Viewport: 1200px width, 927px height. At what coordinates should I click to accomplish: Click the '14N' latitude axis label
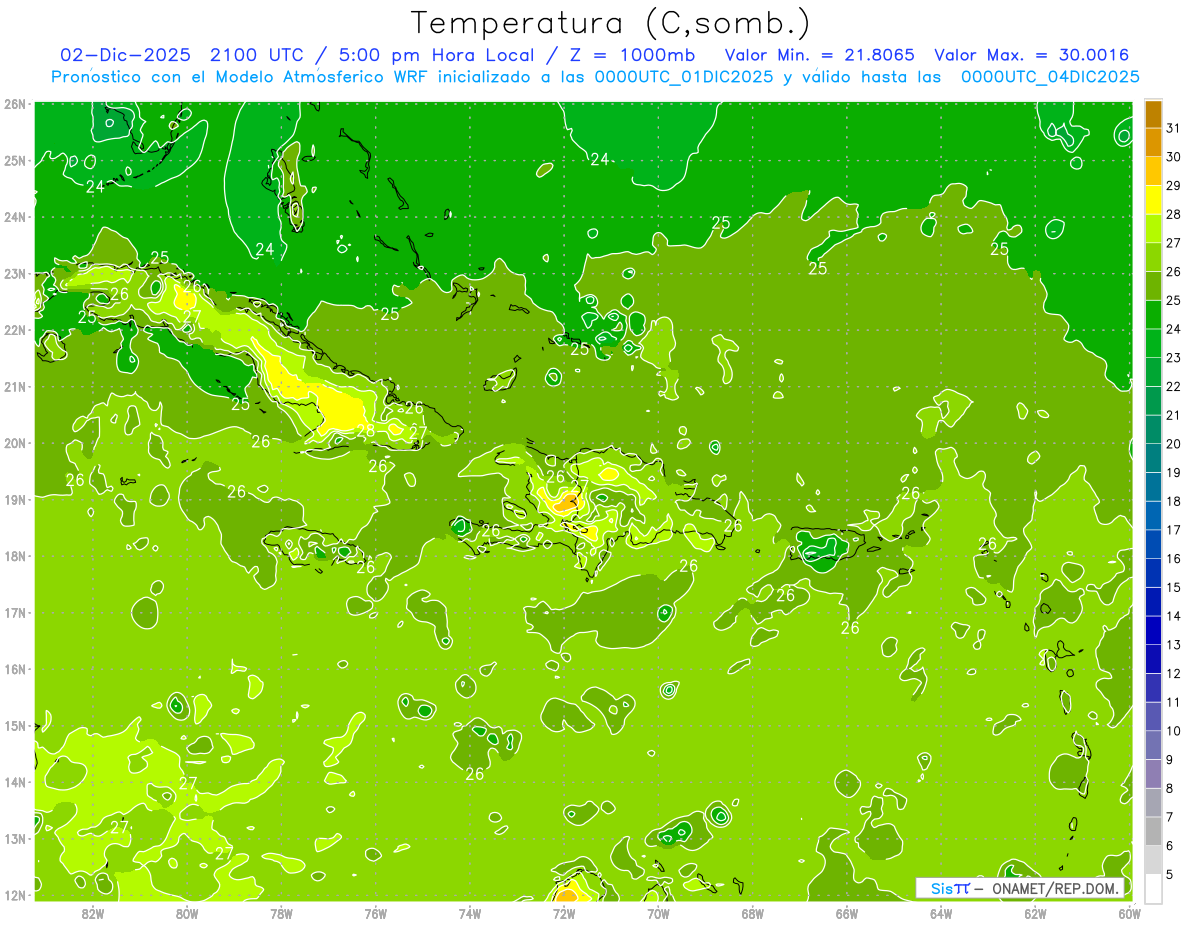[14, 782]
